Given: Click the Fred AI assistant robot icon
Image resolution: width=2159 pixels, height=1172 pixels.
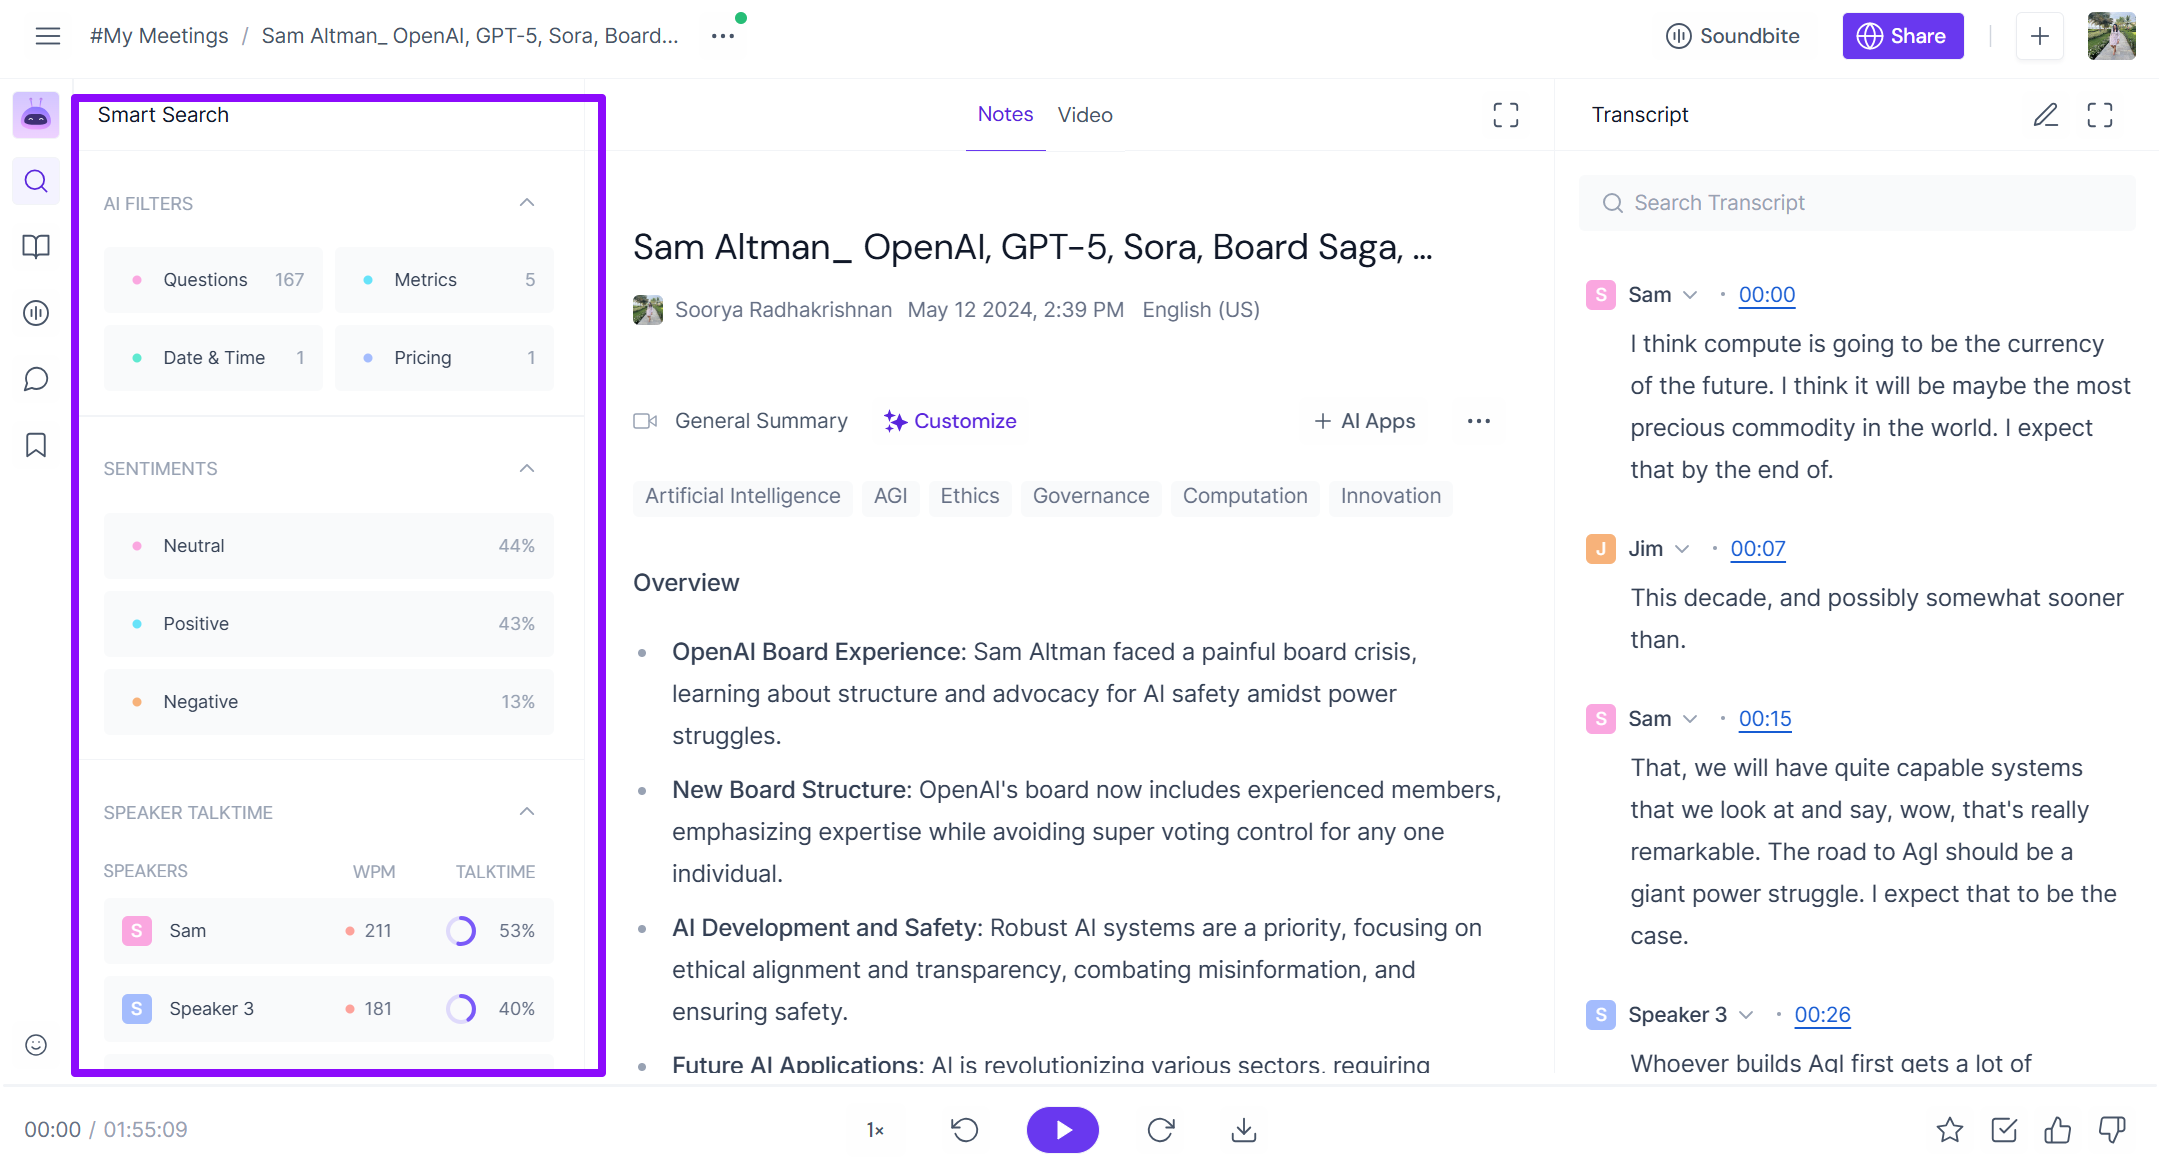Looking at the screenshot, I should (36, 115).
